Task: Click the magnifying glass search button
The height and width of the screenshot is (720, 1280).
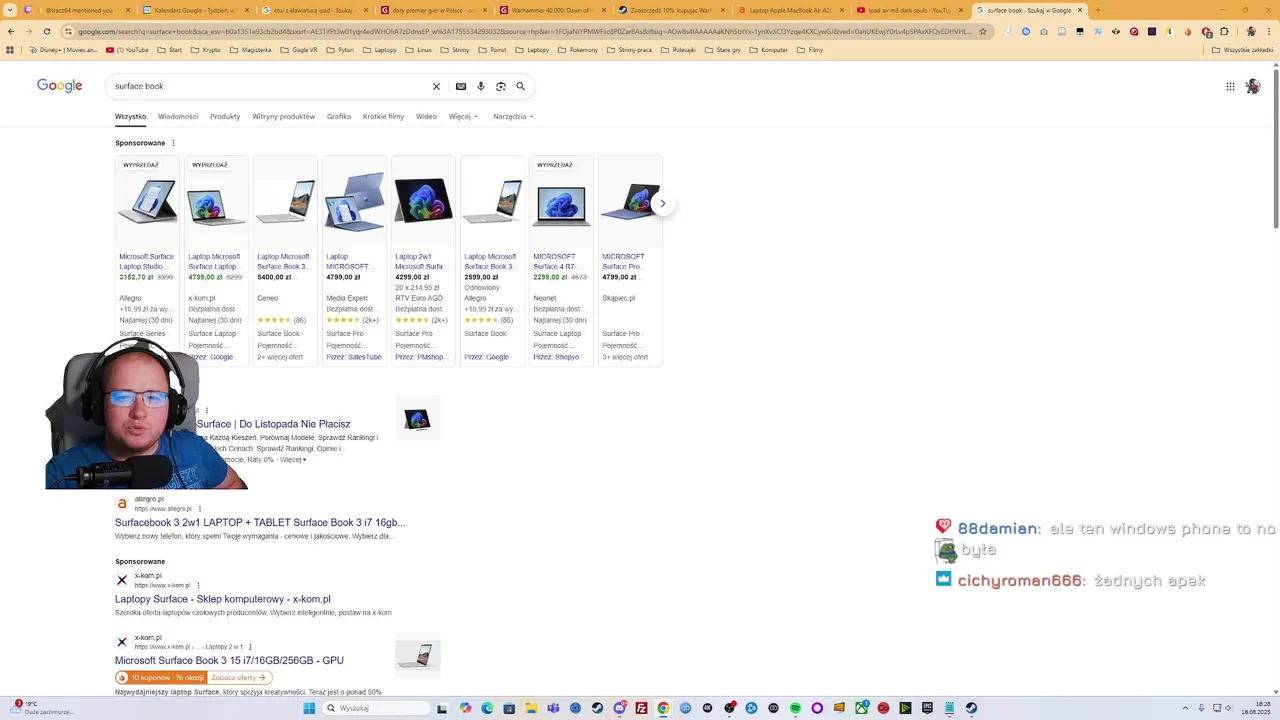Action: (x=520, y=87)
